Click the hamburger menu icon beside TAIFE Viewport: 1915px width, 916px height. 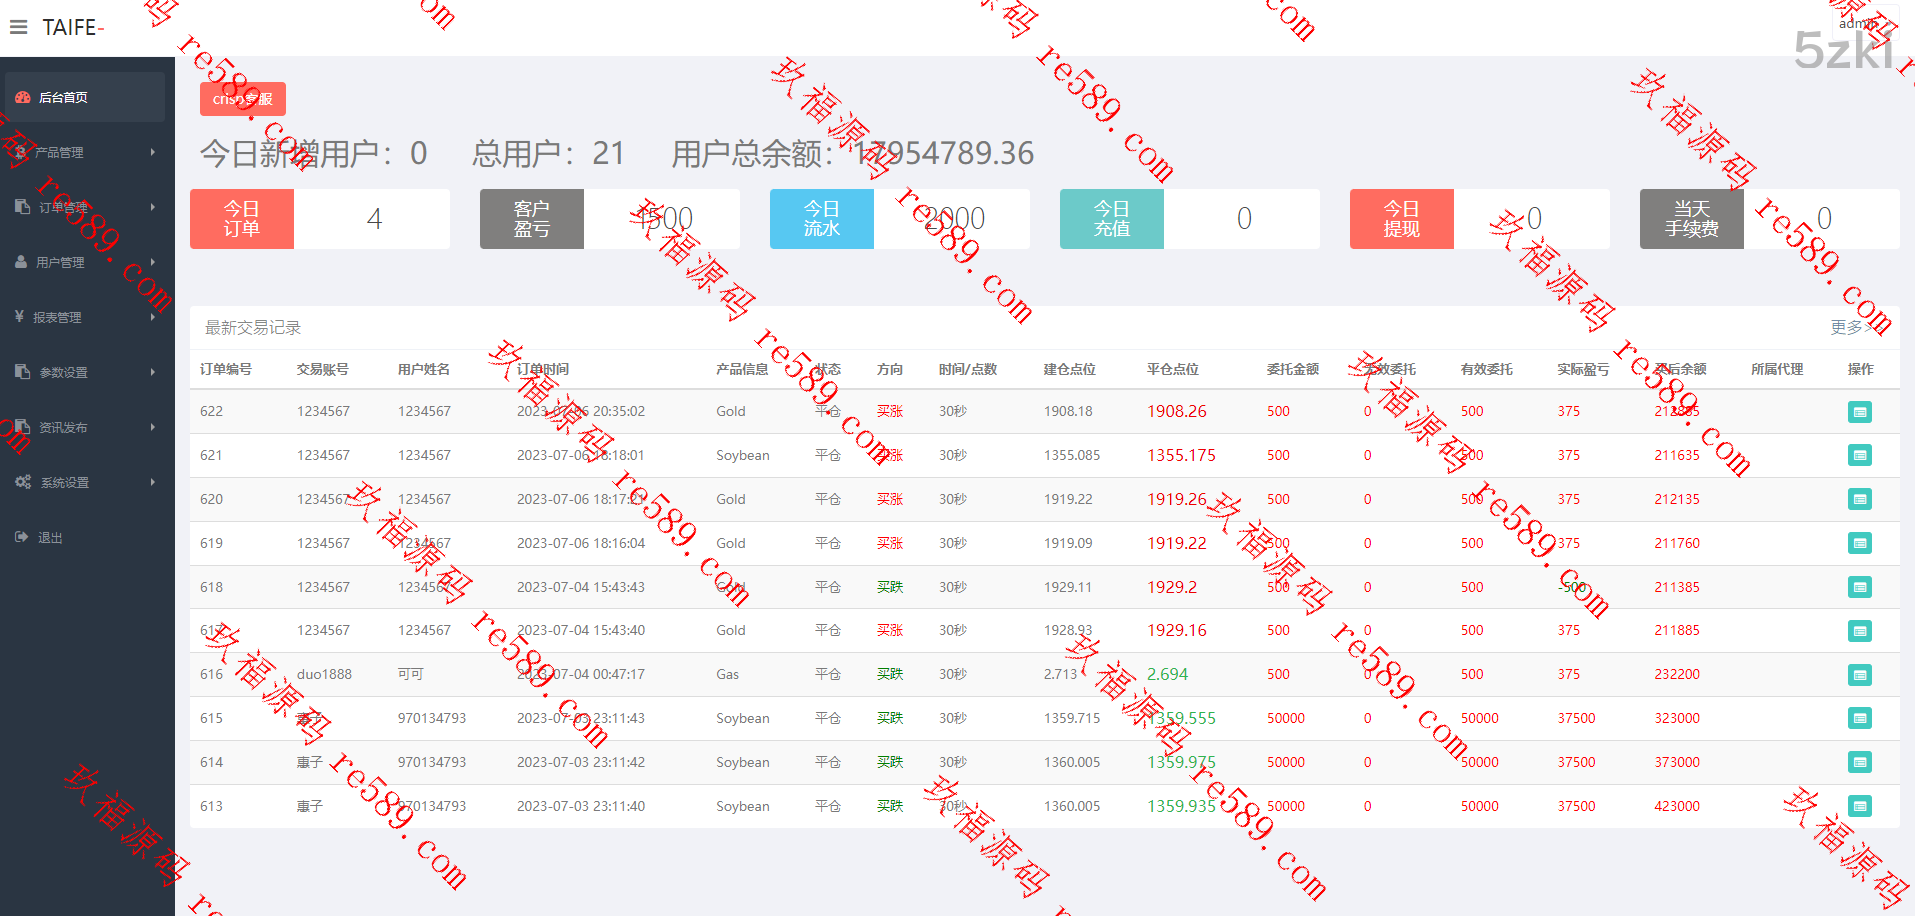(x=18, y=27)
